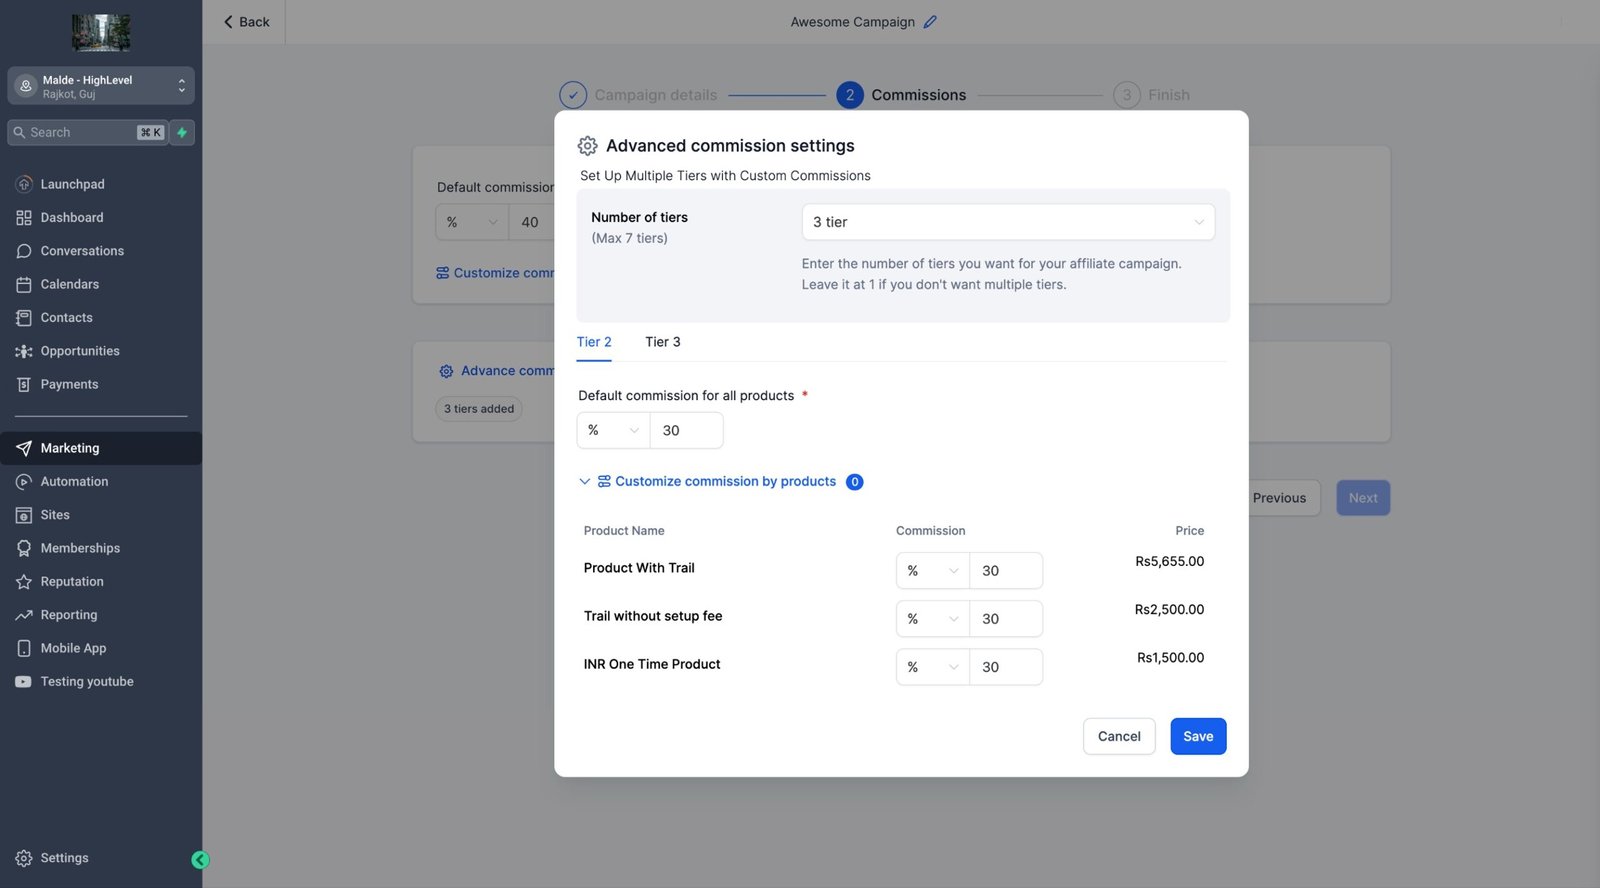Collapse sidebar using the green arrow icon
The height and width of the screenshot is (888, 1600).
(x=200, y=860)
